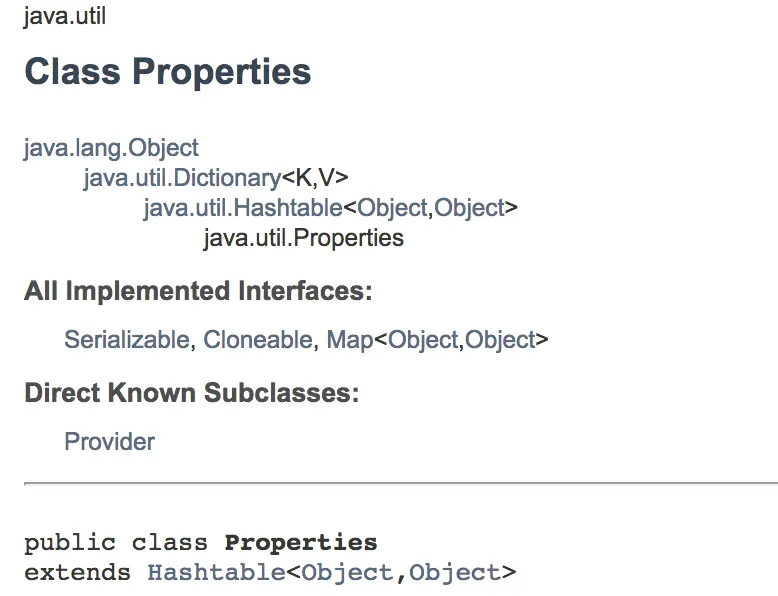Click first Object in the extends Hashtable declaration

344,573
